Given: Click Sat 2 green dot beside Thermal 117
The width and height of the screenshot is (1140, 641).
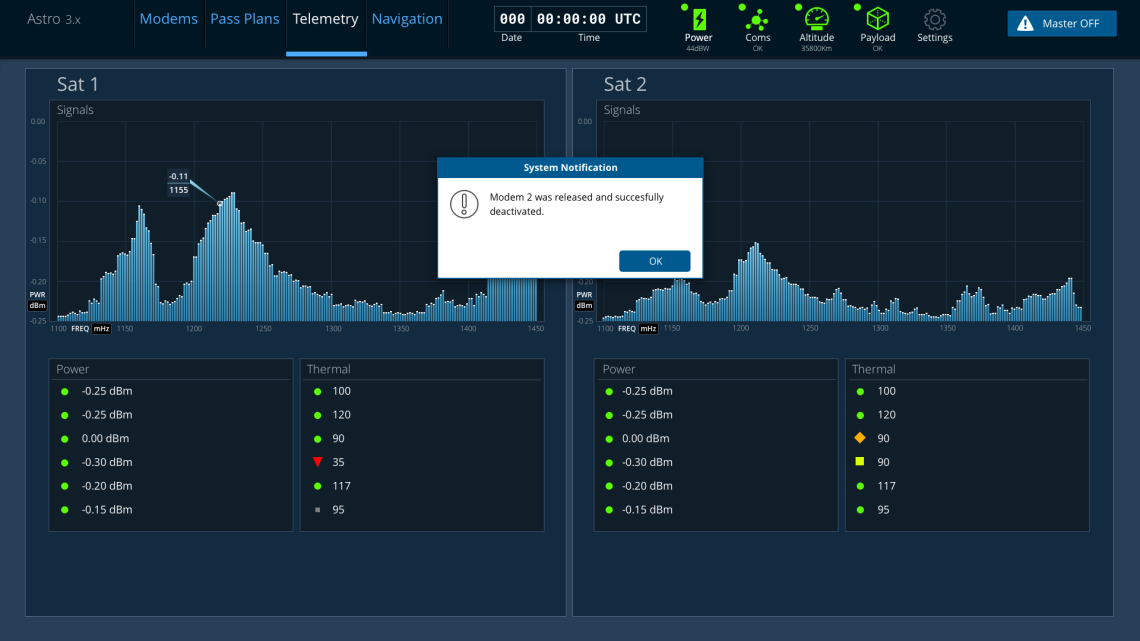Looking at the screenshot, I should 860,486.
